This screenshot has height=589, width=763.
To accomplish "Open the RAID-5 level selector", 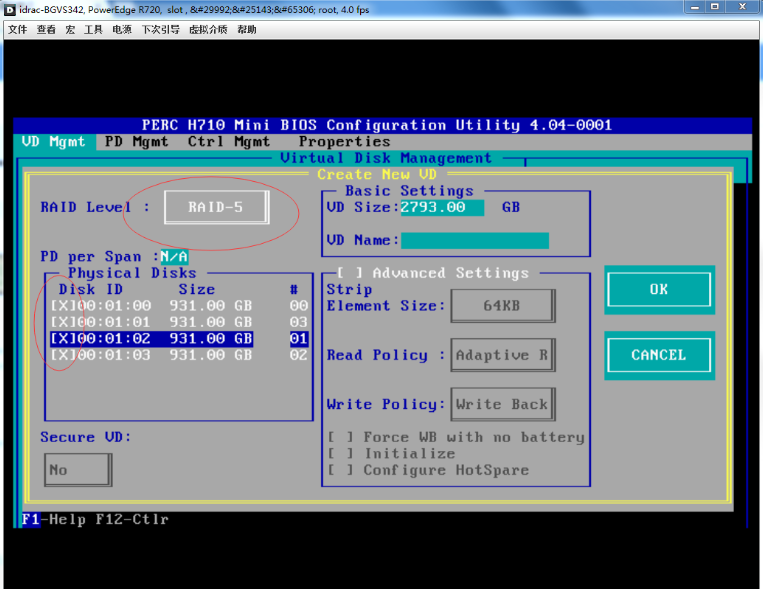I will [x=216, y=207].
